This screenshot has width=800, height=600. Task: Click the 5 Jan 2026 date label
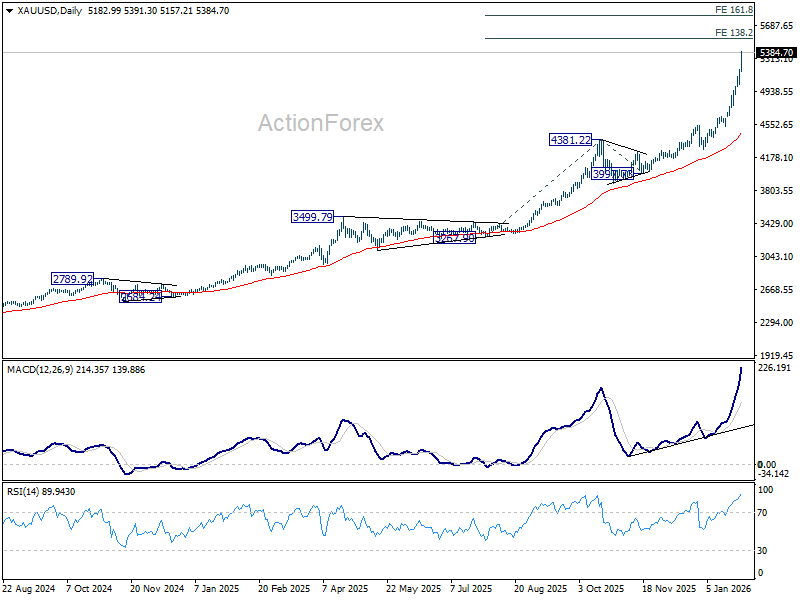[730, 590]
